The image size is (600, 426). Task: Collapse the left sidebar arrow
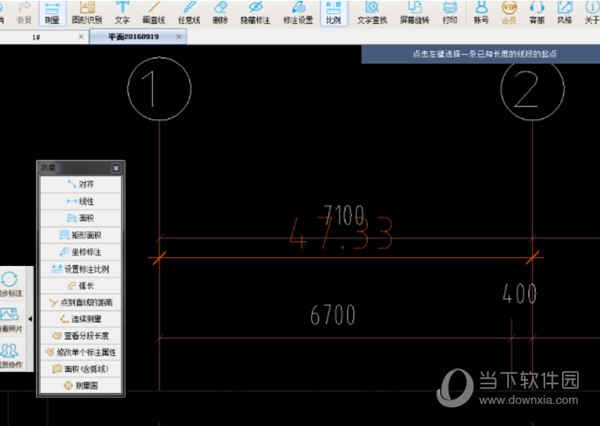coord(30,319)
